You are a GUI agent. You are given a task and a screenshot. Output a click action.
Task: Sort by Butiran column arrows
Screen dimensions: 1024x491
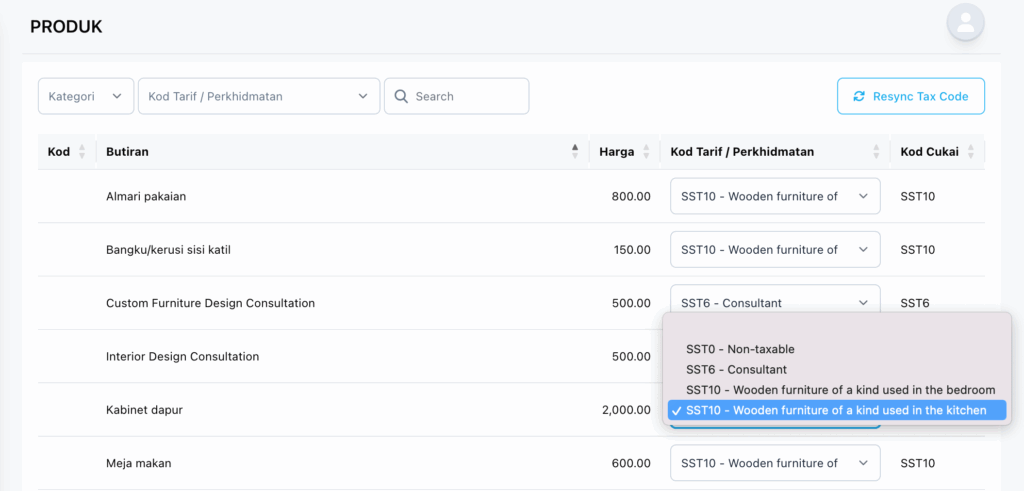tap(575, 152)
